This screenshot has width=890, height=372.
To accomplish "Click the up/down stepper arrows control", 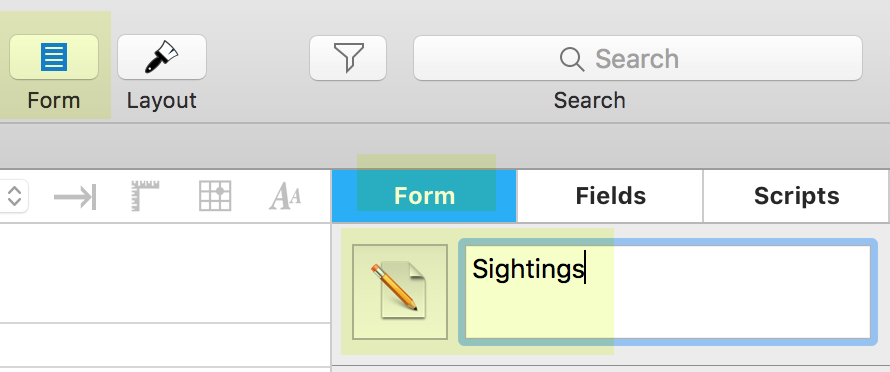I will pos(14,196).
